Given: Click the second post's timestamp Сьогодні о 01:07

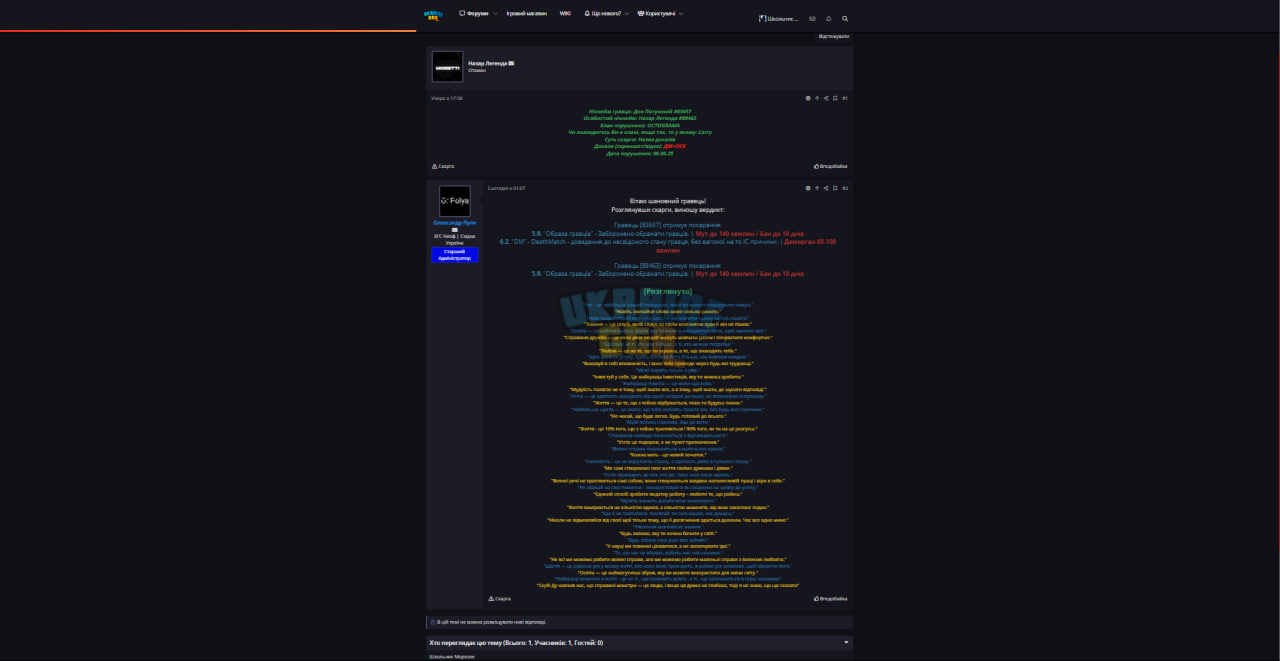Looking at the screenshot, I should 507,188.
